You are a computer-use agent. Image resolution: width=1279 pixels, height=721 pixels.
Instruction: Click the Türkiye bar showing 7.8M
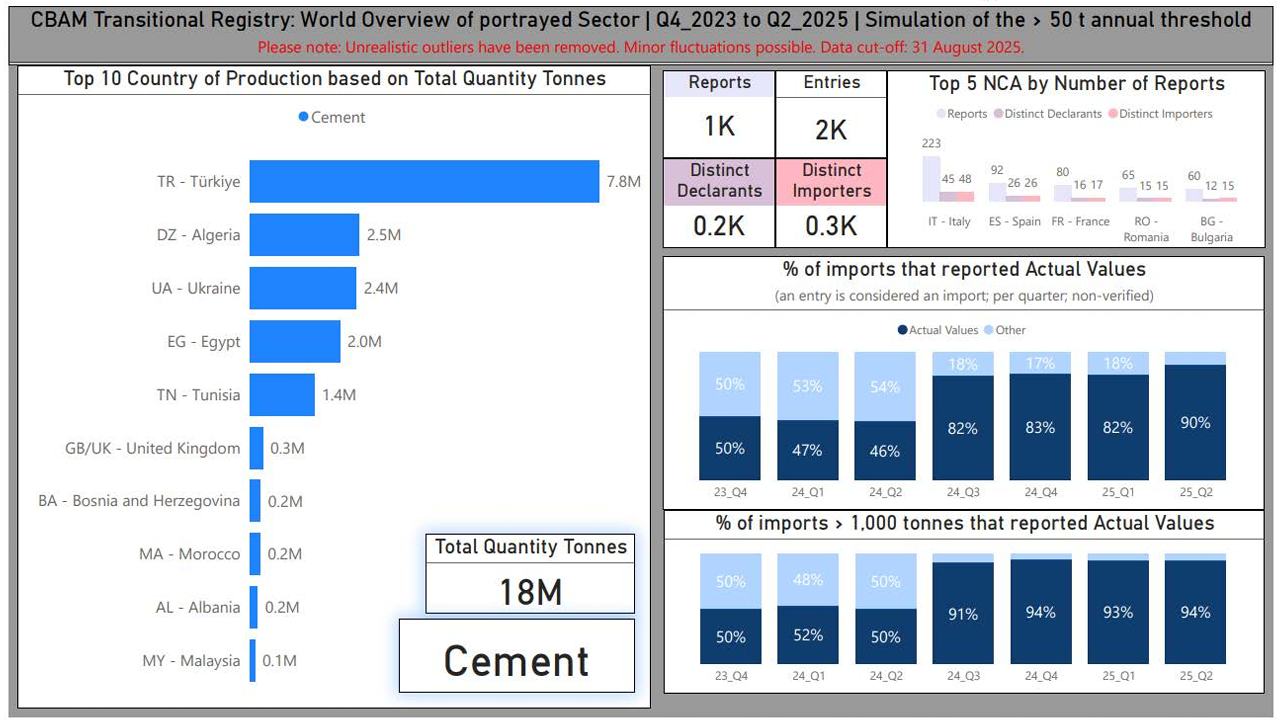424,181
